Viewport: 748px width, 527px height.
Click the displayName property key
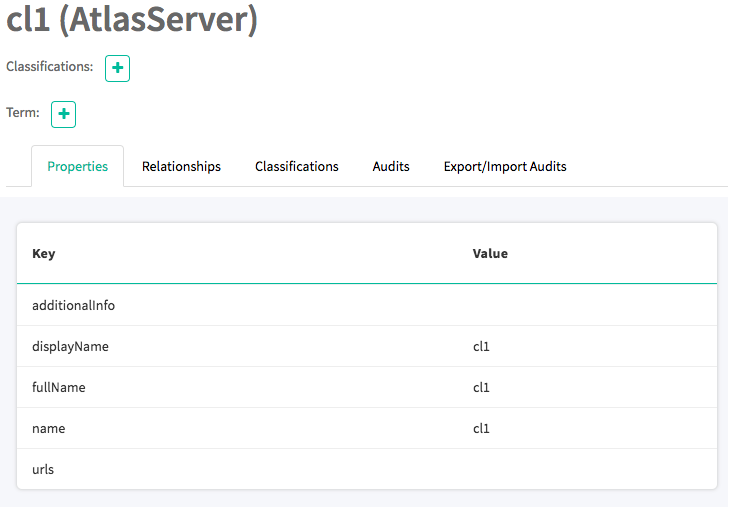pyautogui.click(x=70, y=346)
